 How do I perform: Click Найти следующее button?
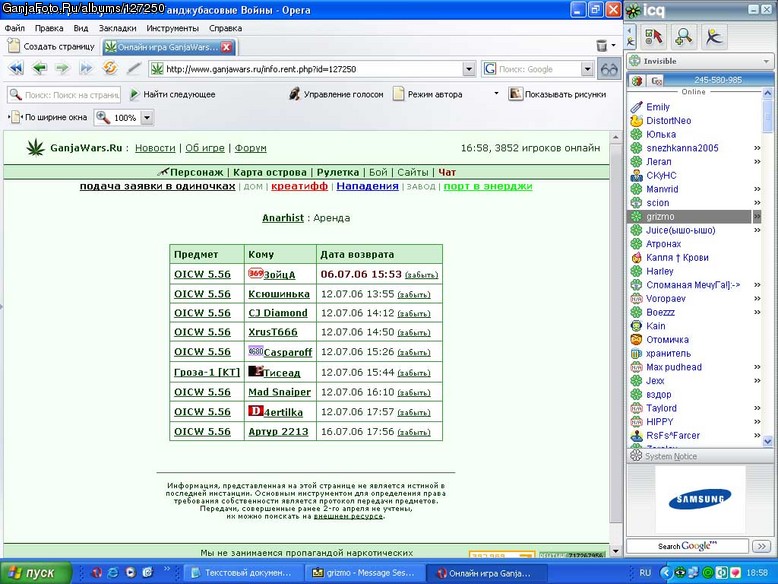(x=172, y=94)
